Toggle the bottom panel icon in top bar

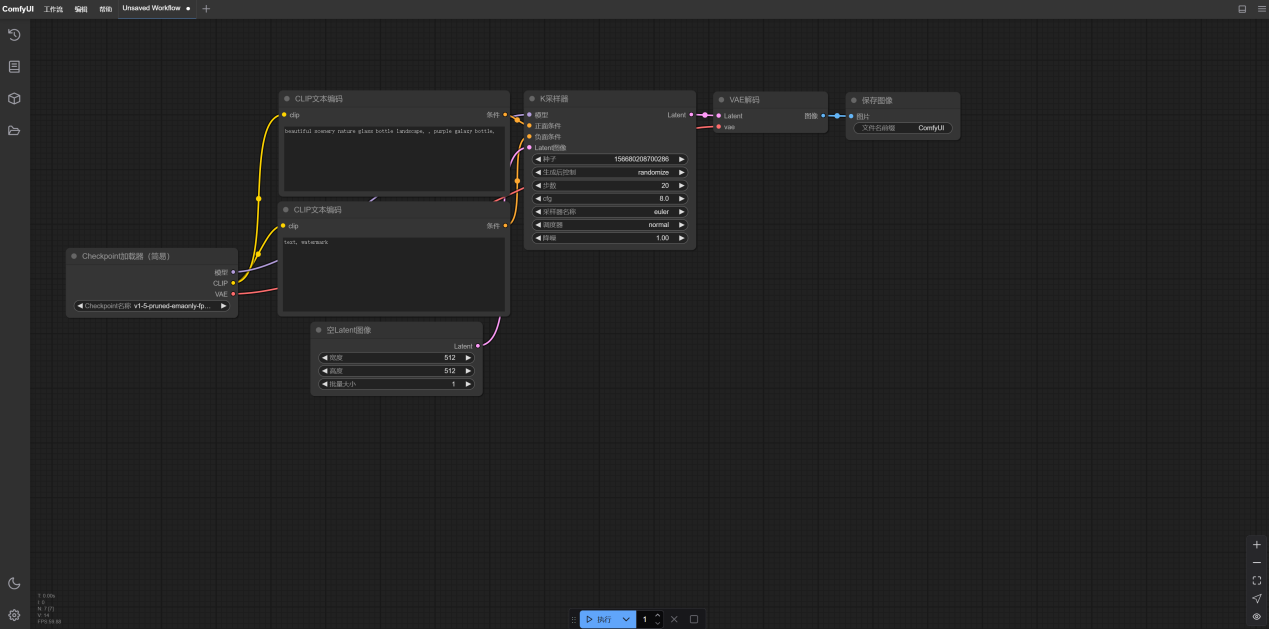pos(1242,9)
